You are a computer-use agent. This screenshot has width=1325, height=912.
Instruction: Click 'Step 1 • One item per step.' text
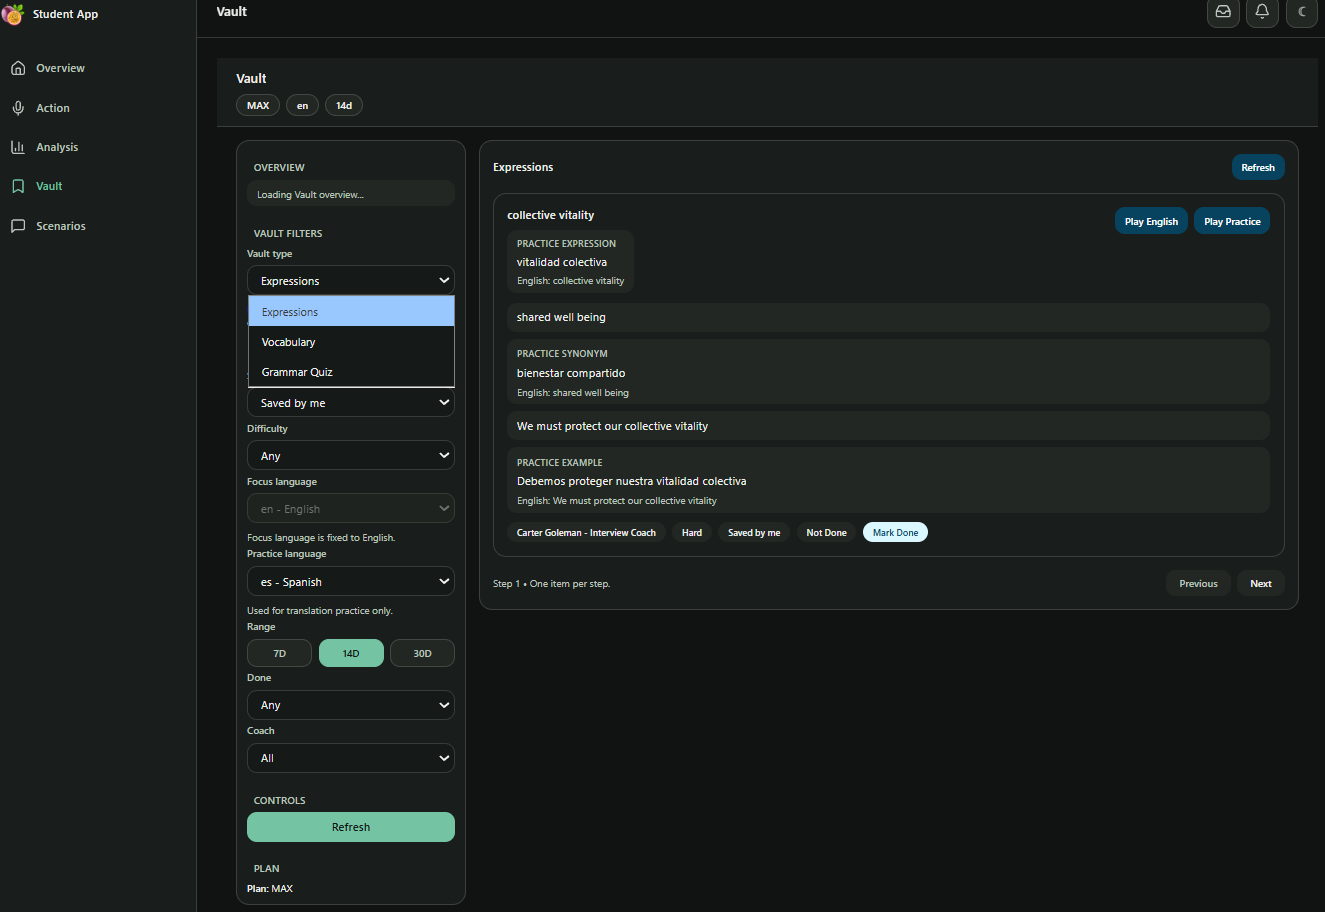point(551,584)
